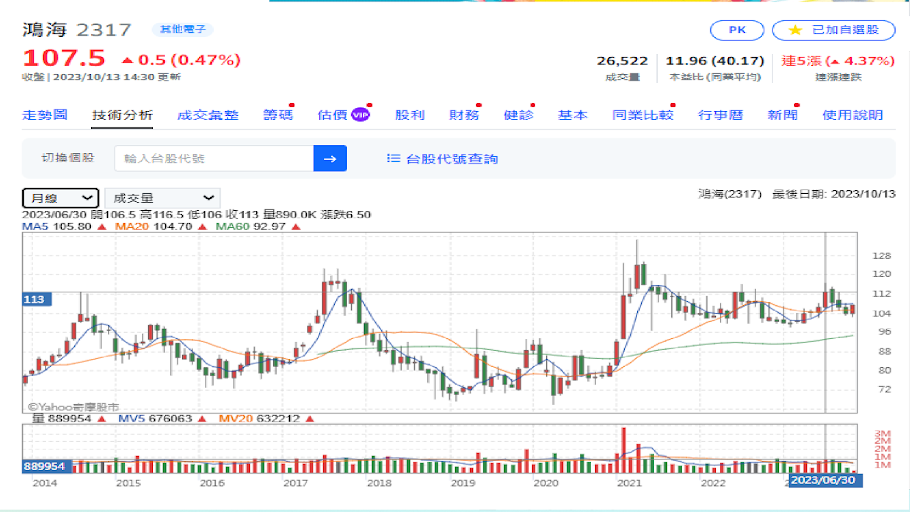Click the MV5 676063 legend text
910x512 pixels.
point(155,418)
